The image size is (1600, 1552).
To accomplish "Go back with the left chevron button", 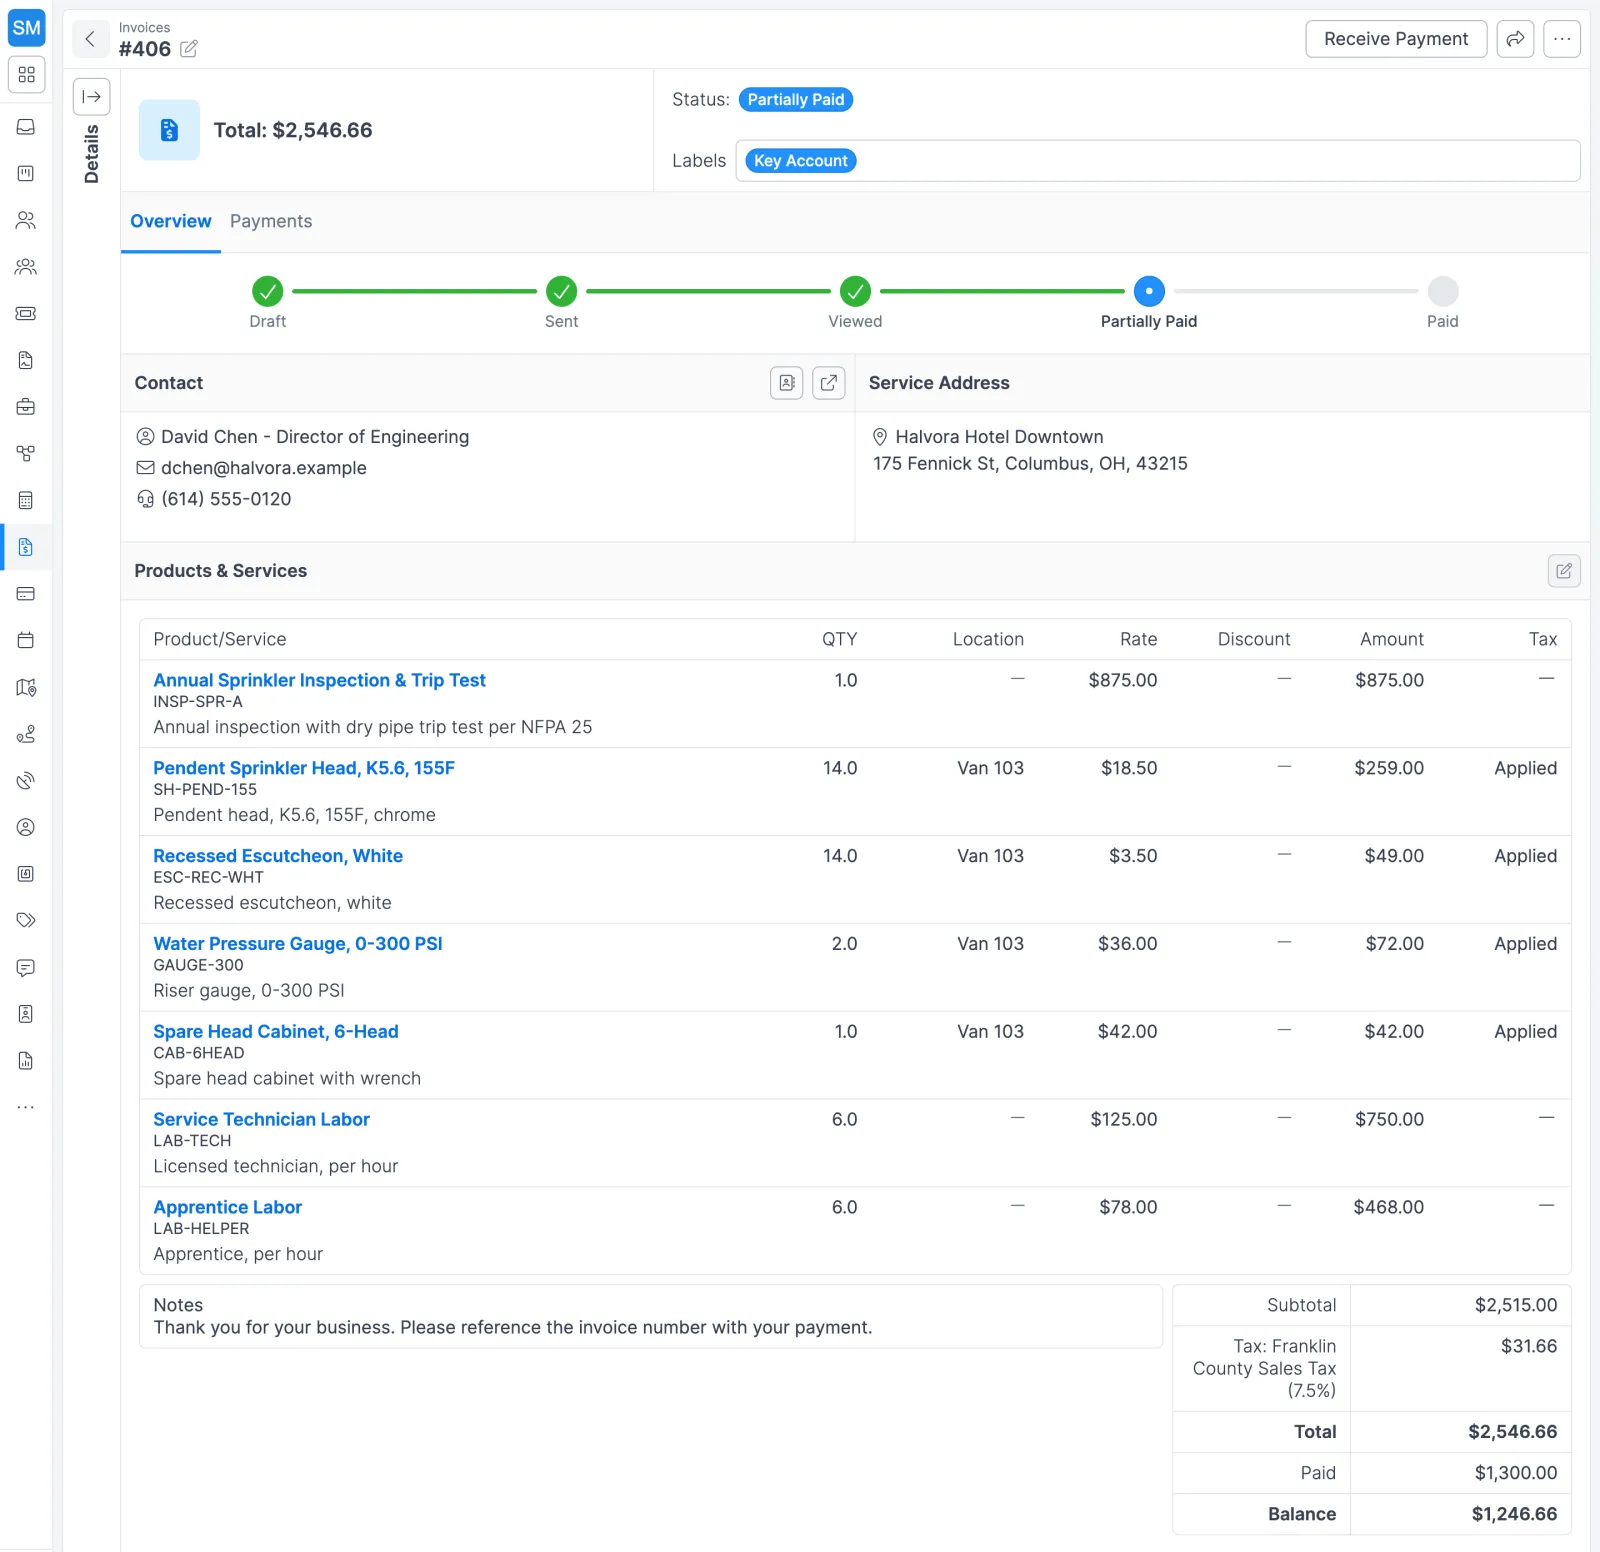I will tap(90, 39).
